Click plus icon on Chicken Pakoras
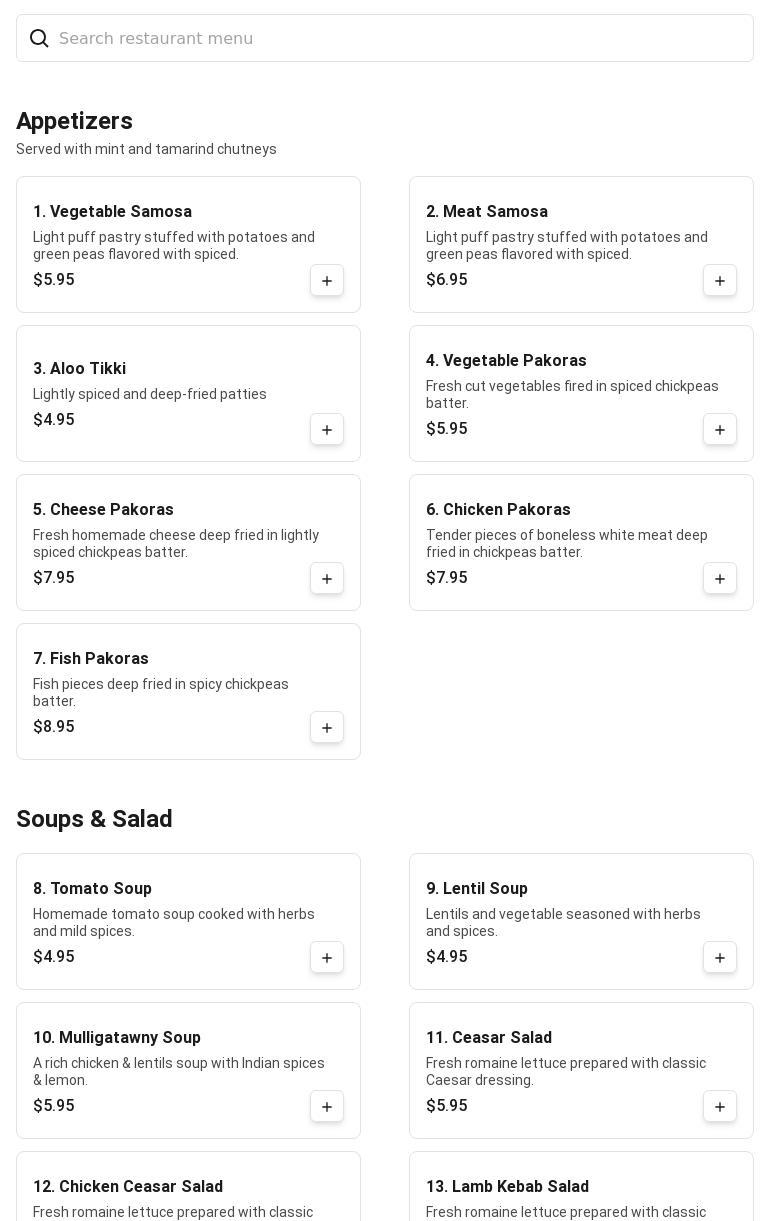Image resolution: width=770 pixels, height=1221 pixels. 720,579
